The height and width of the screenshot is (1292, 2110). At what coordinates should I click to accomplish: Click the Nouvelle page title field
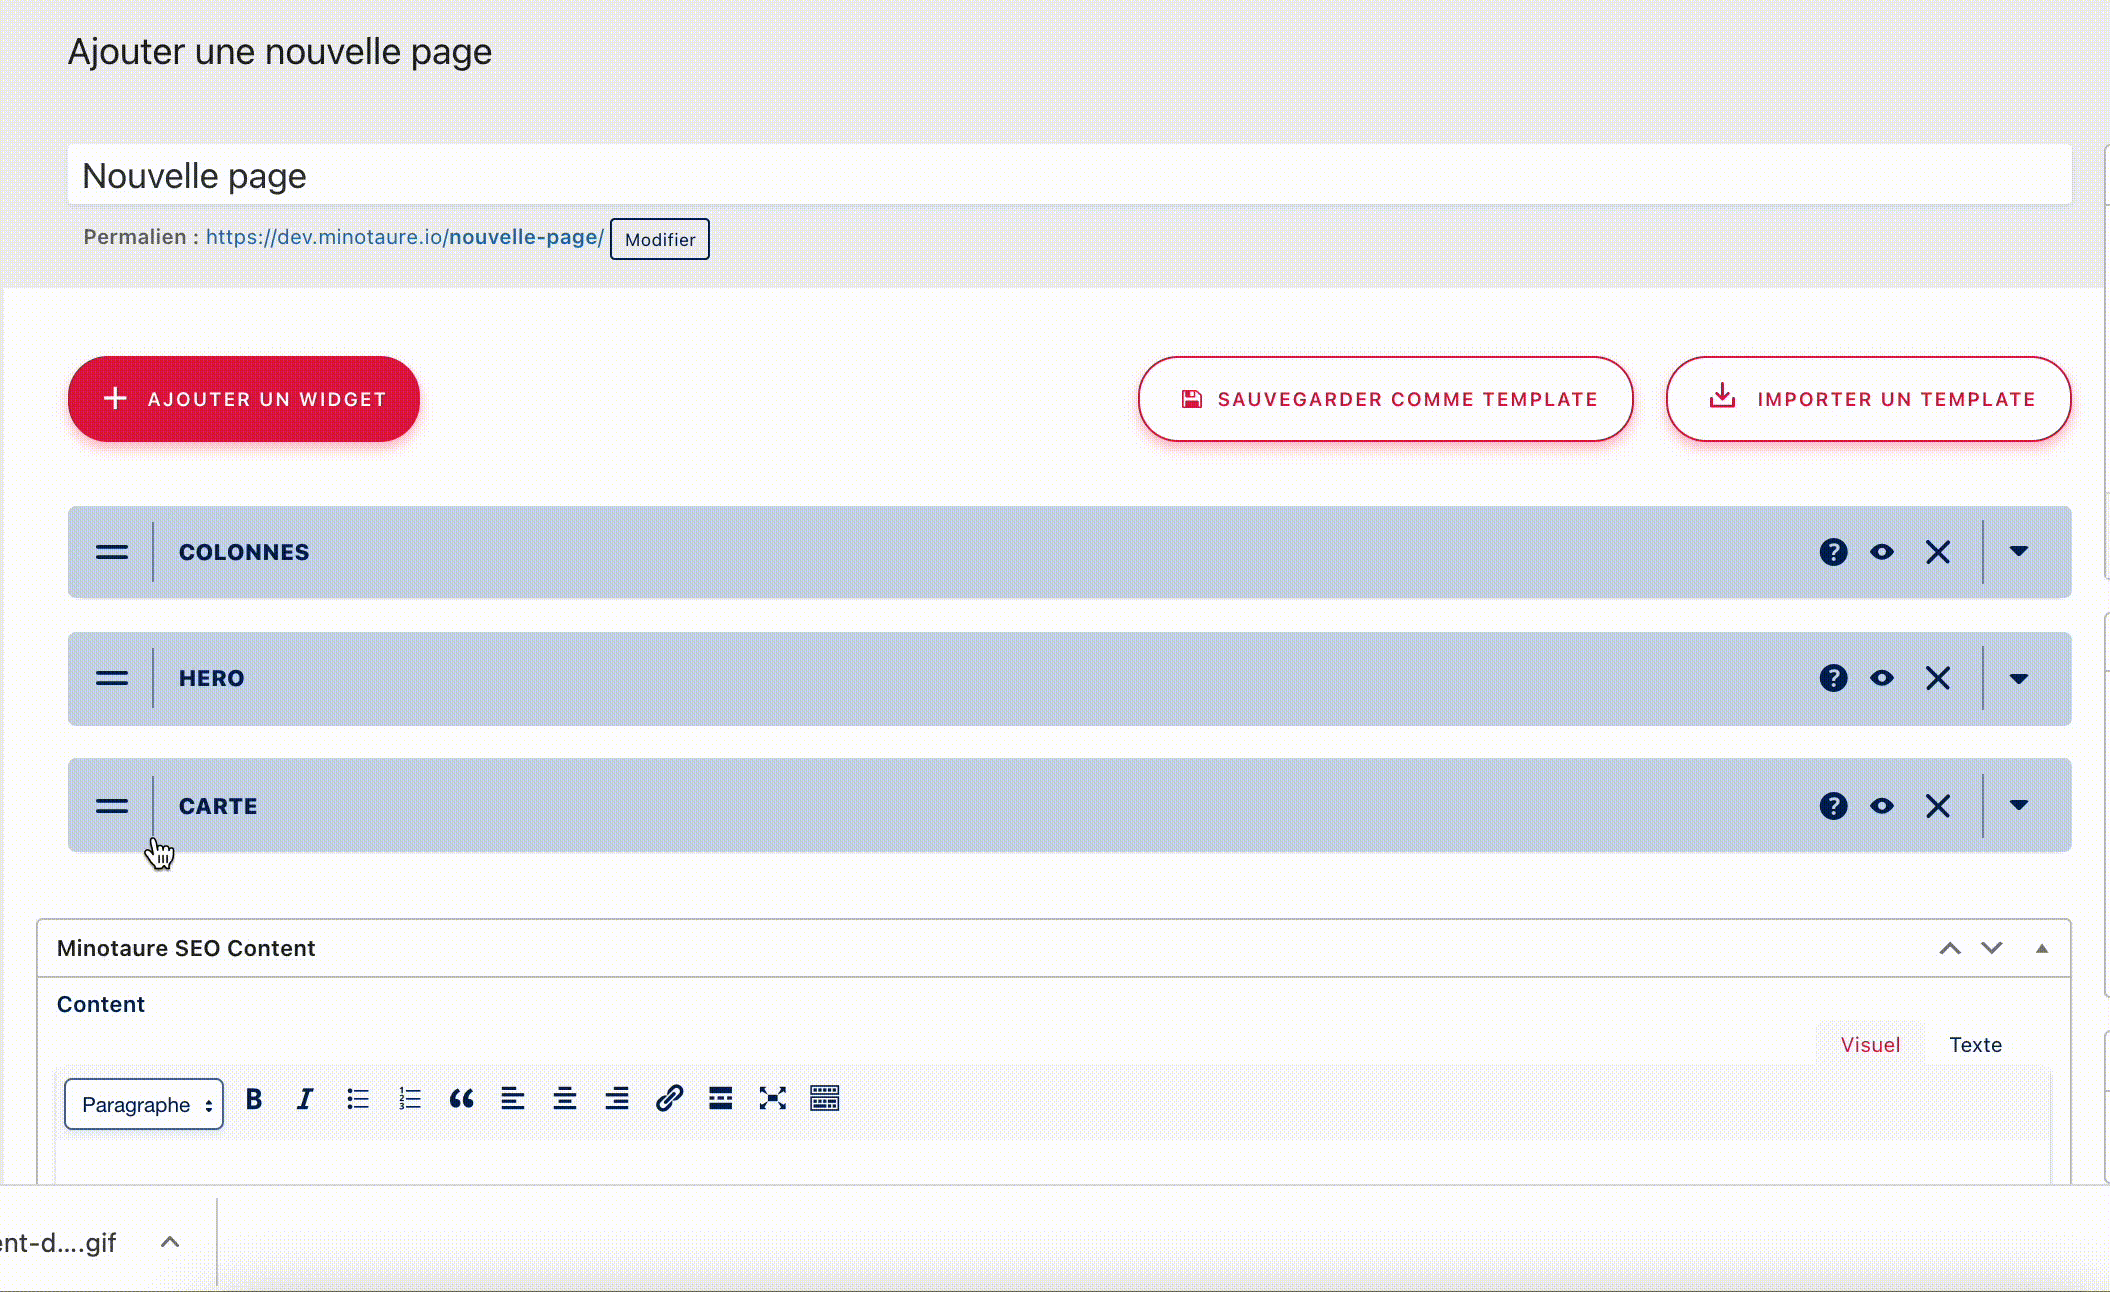click(1068, 176)
